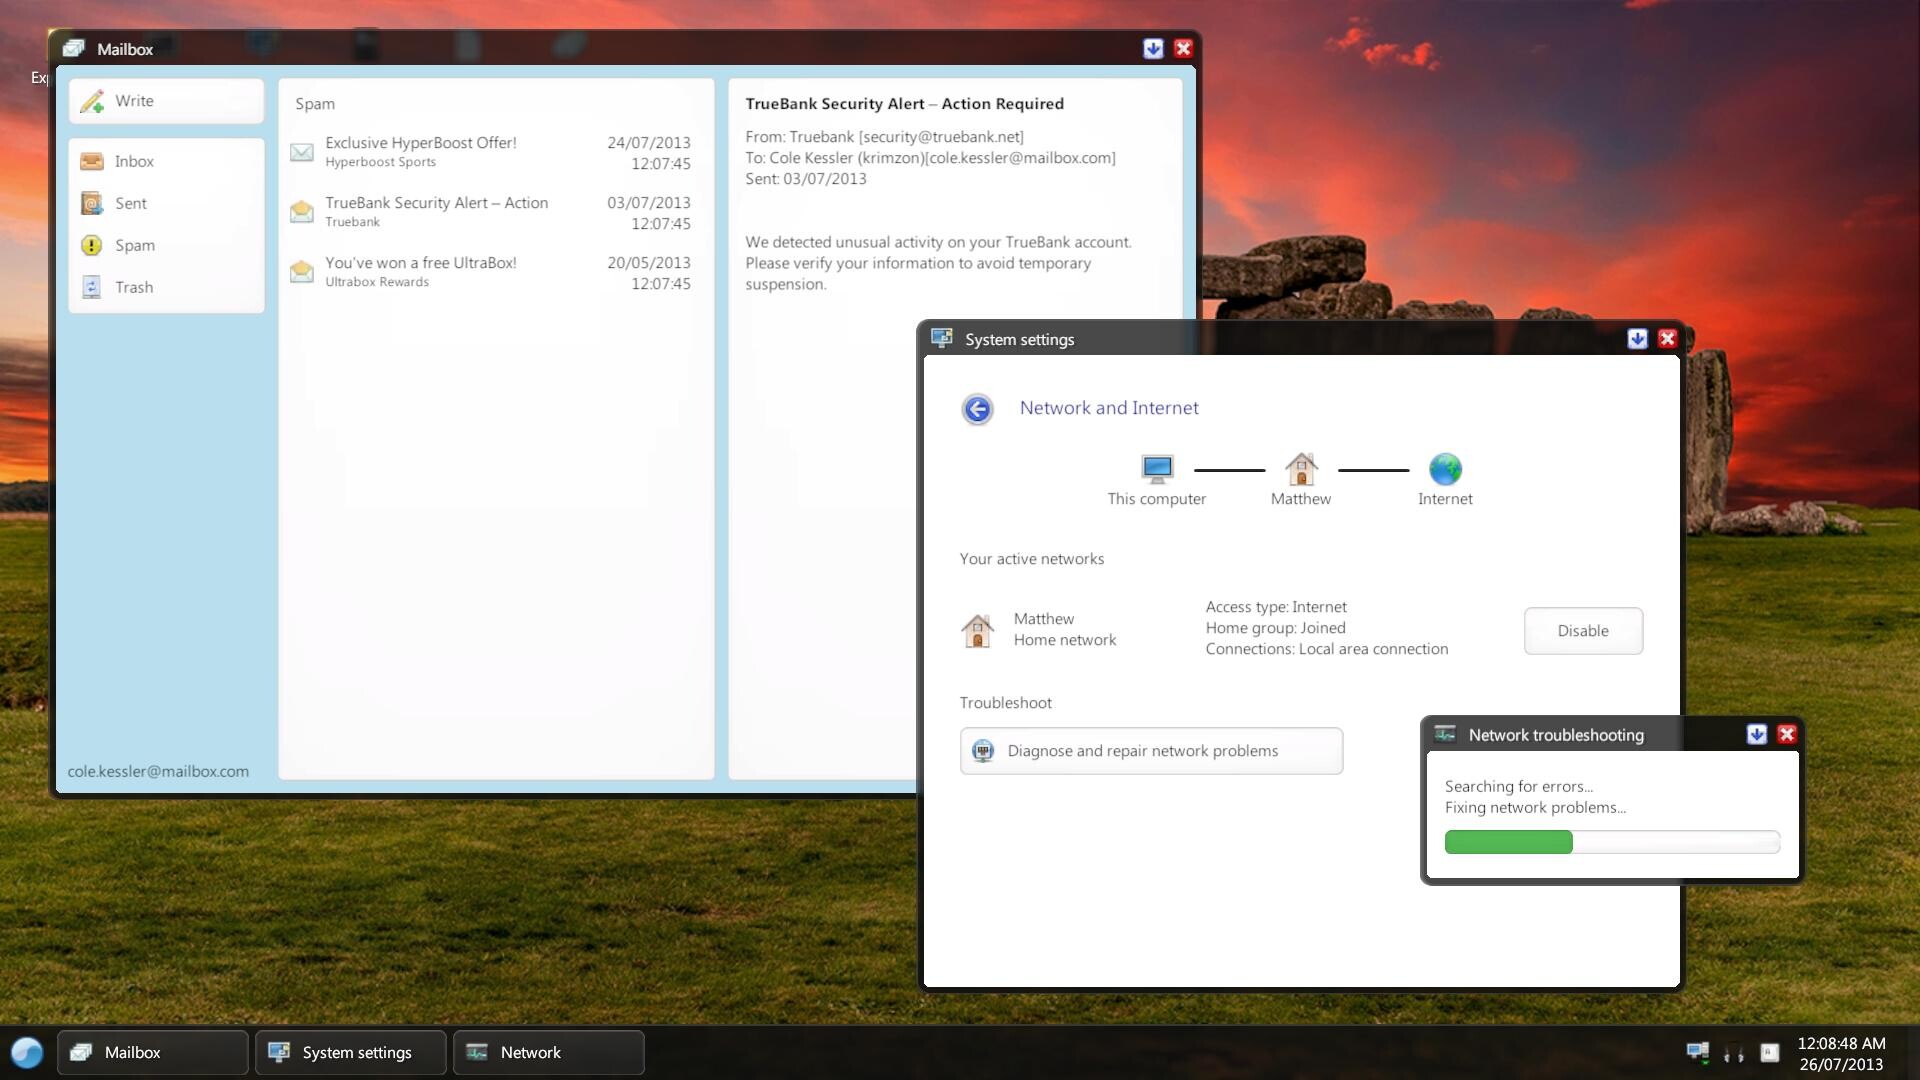
Task: Open the Sent mail folder
Action: 131,203
